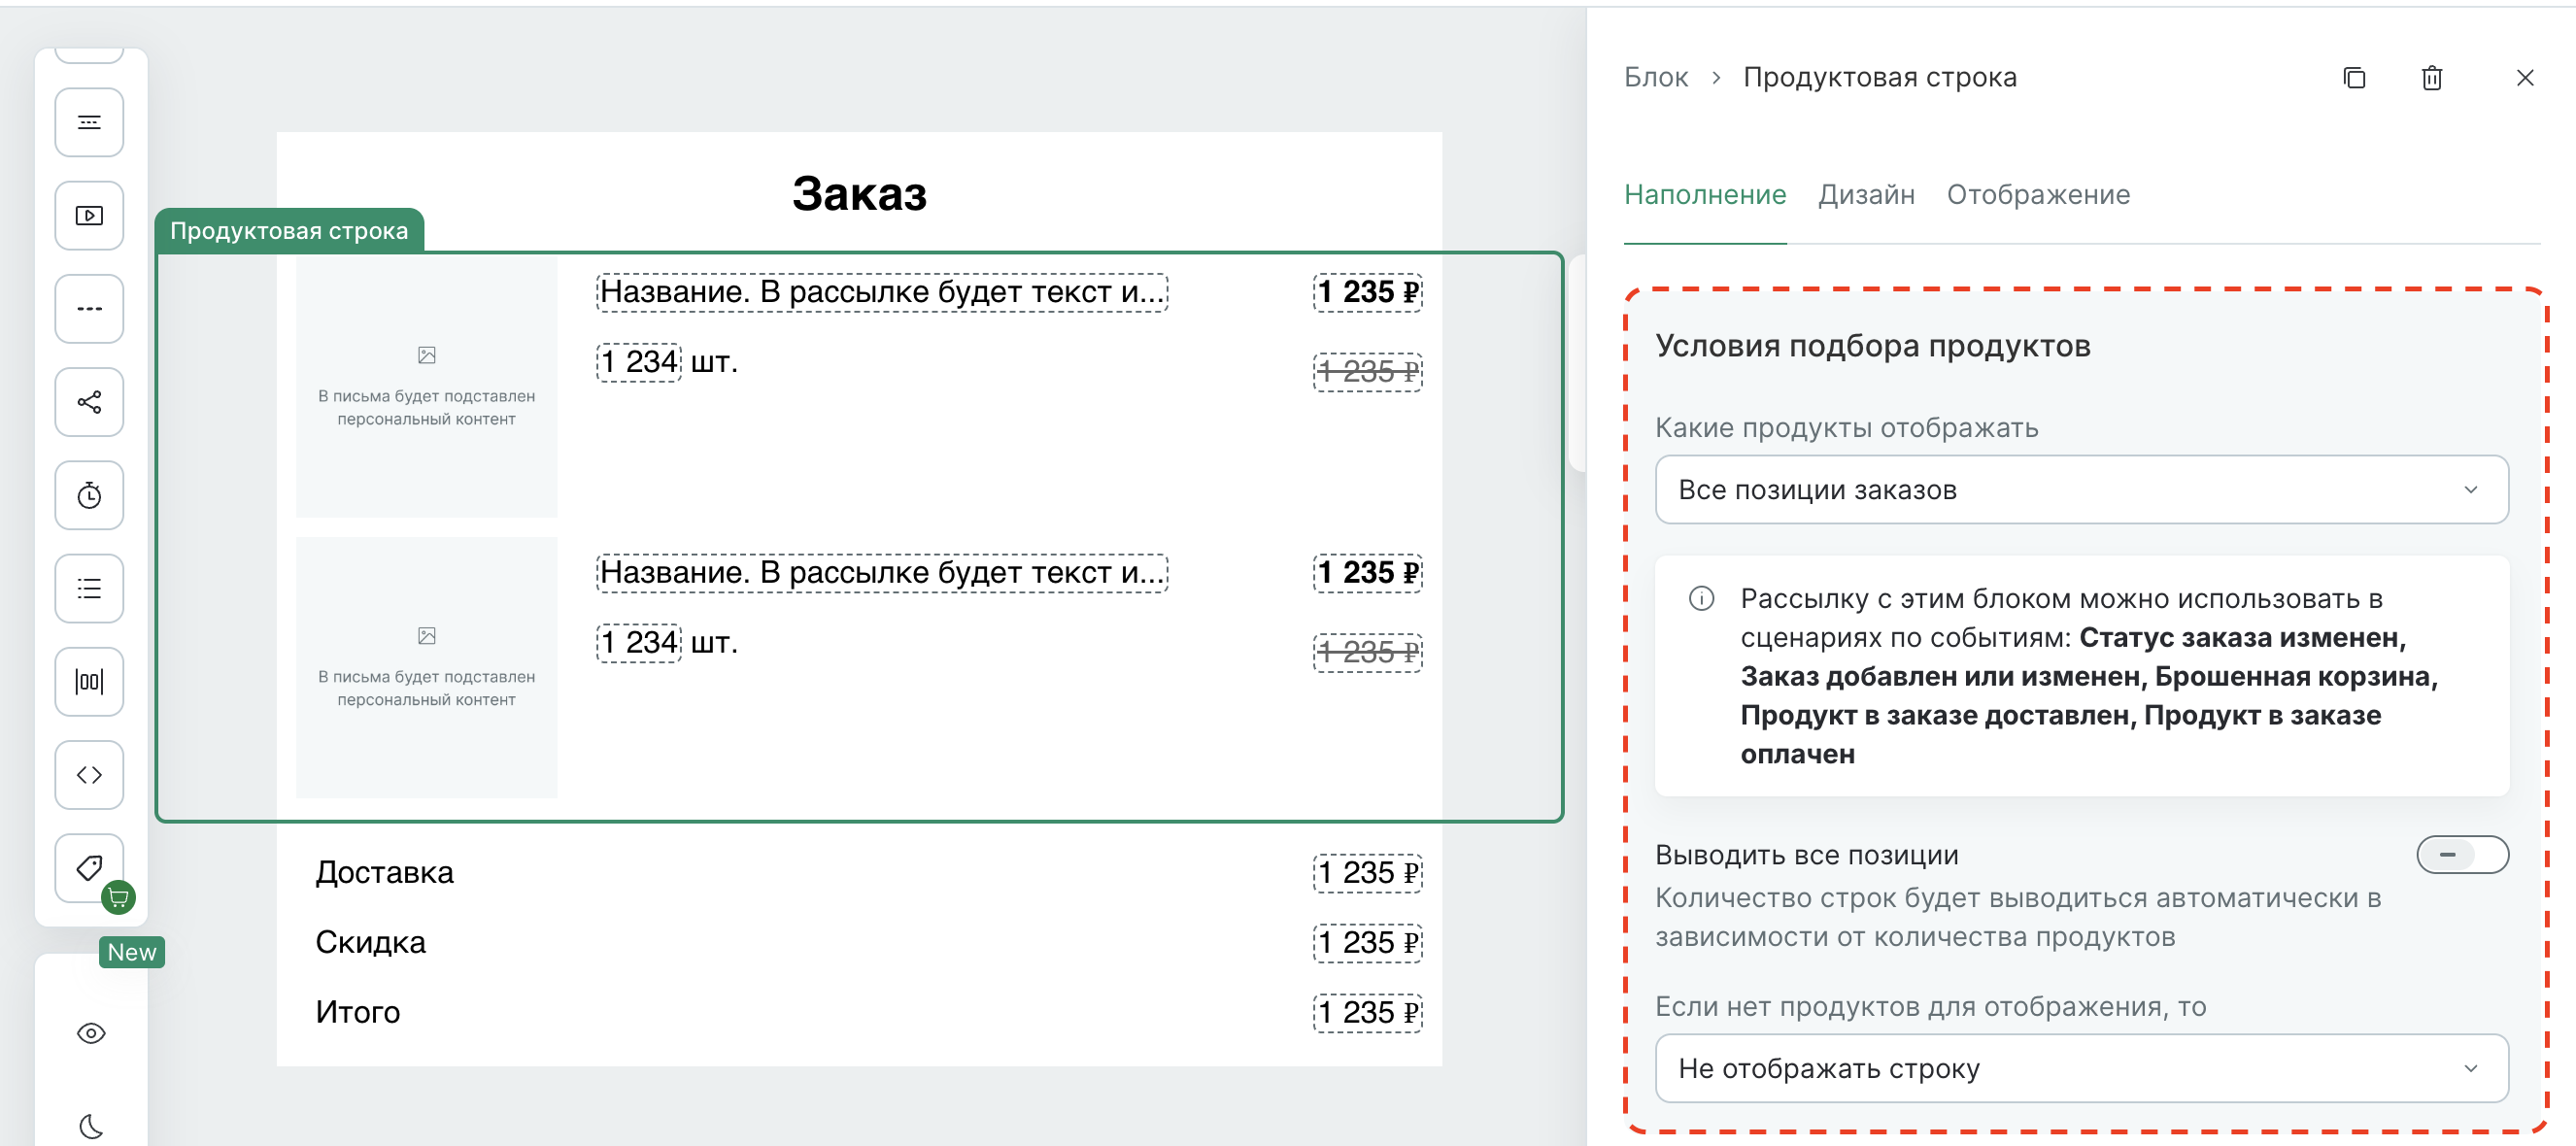Select the Заказ heading in email
Image resolution: width=2576 pixels, height=1146 pixels.
859,193
